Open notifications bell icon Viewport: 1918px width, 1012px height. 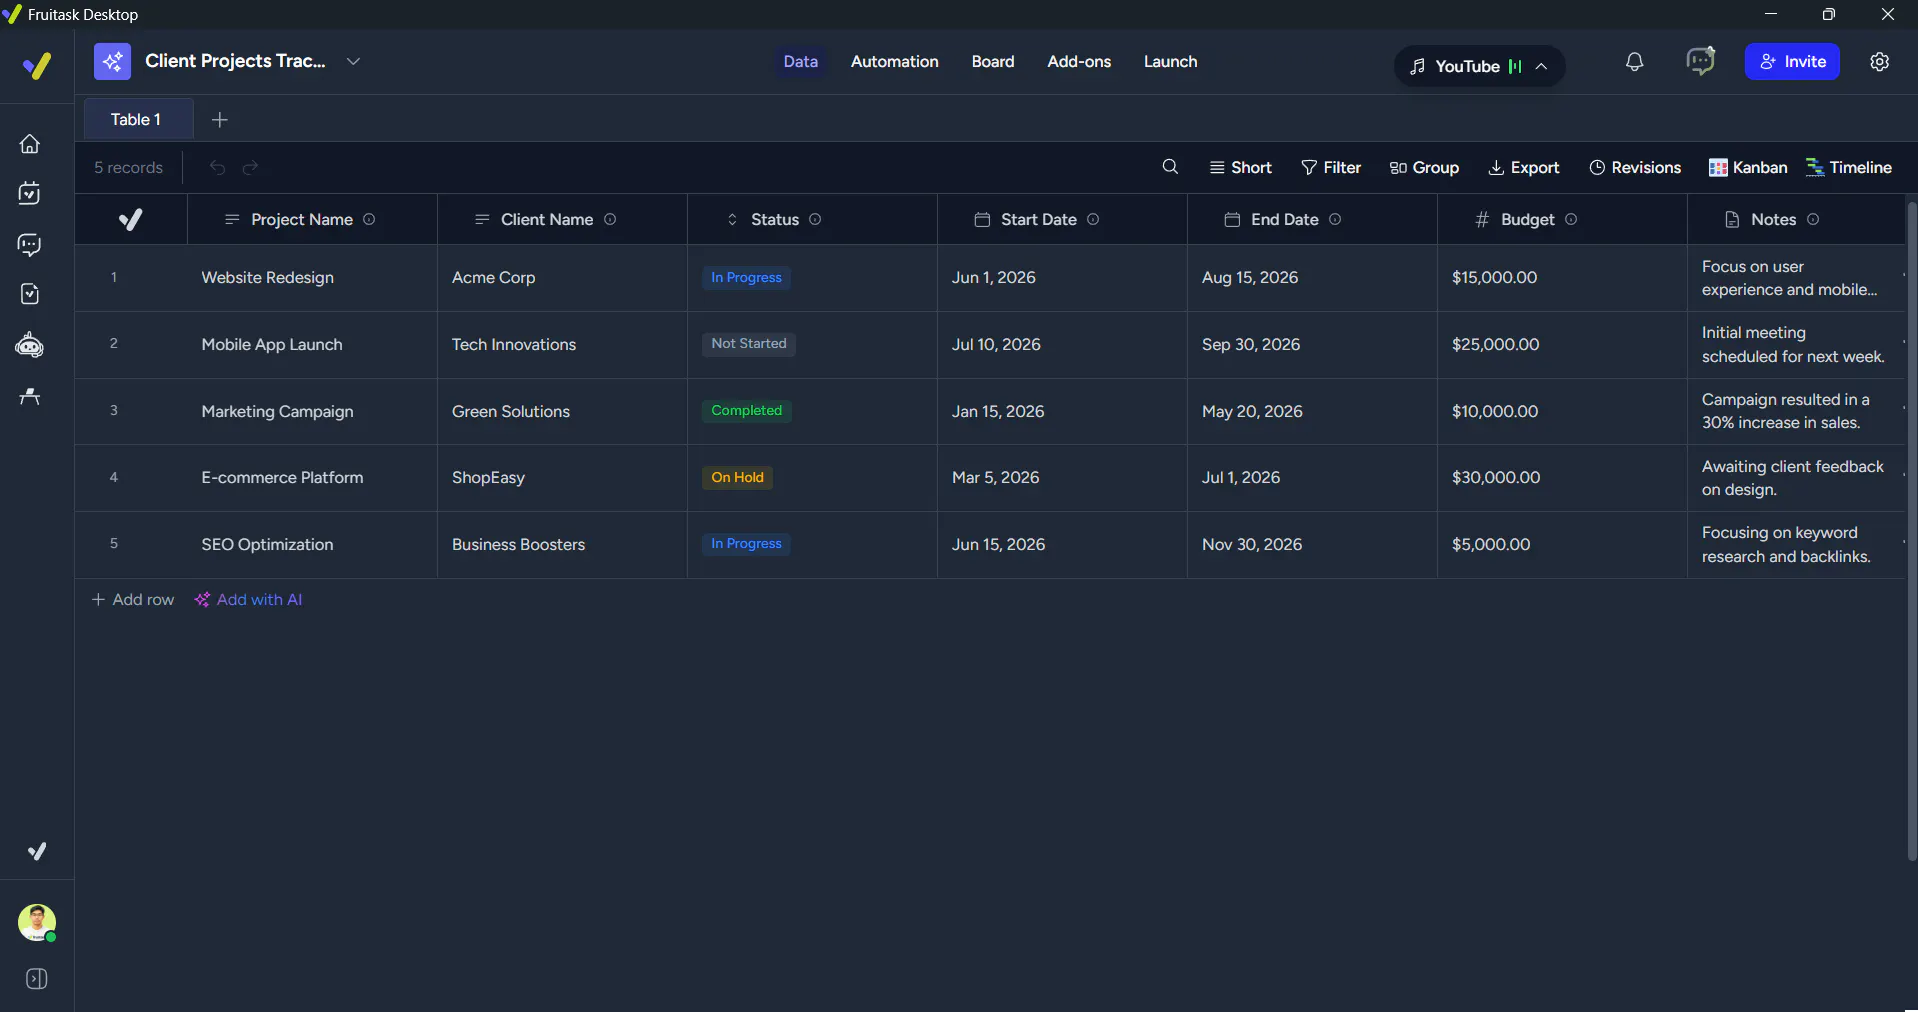click(x=1634, y=62)
